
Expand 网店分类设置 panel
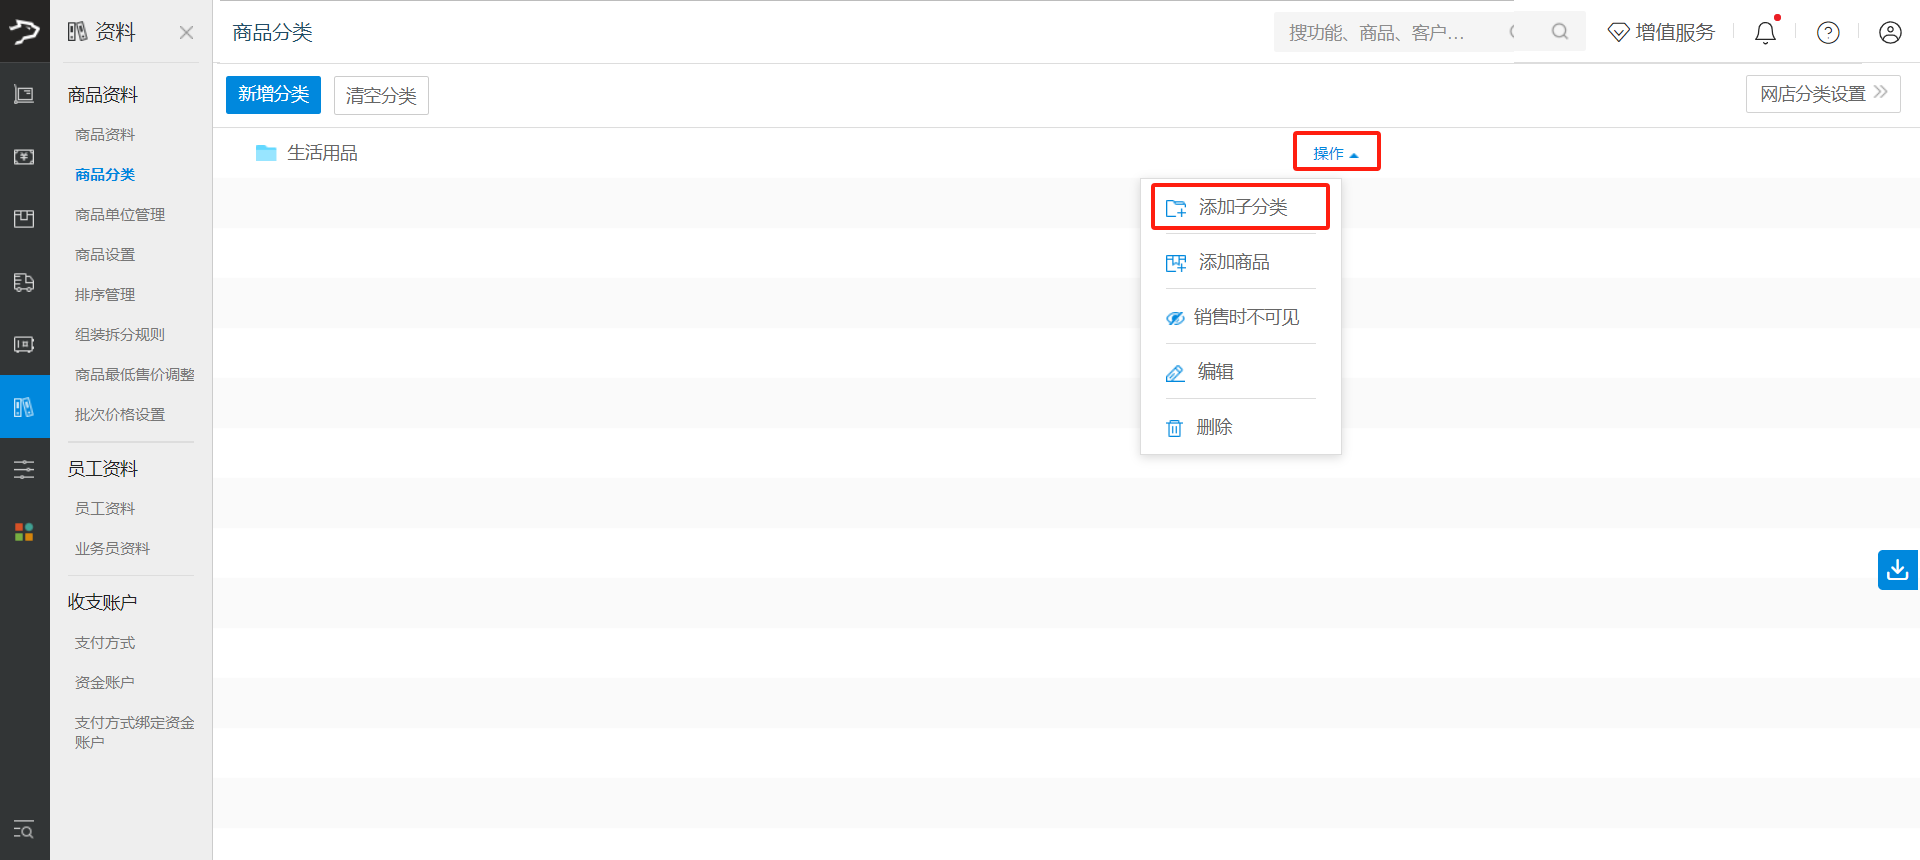click(1822, 94)
